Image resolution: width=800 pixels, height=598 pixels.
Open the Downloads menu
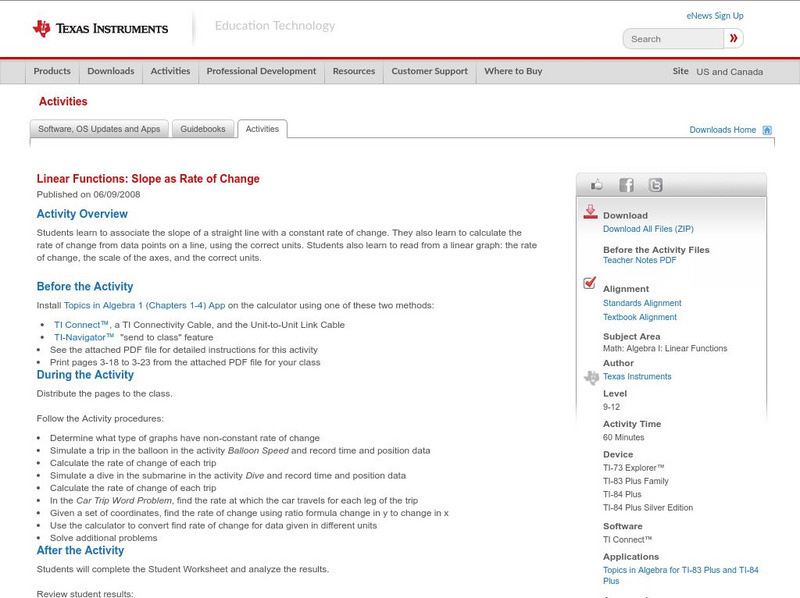pyautogui.click(x=111, y=71)
